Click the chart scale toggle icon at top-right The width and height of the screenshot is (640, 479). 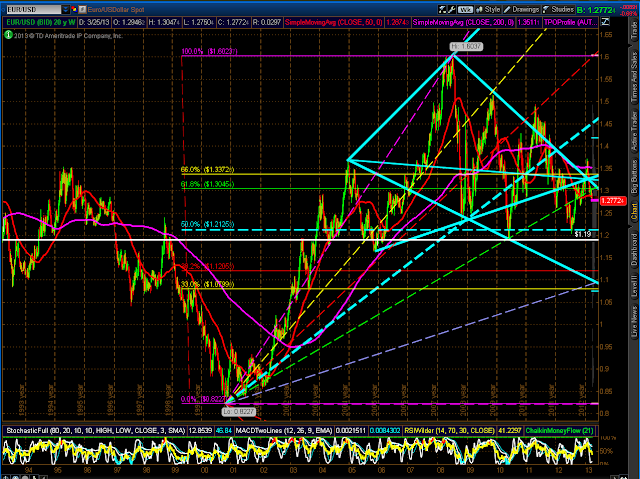pos(604,22)
